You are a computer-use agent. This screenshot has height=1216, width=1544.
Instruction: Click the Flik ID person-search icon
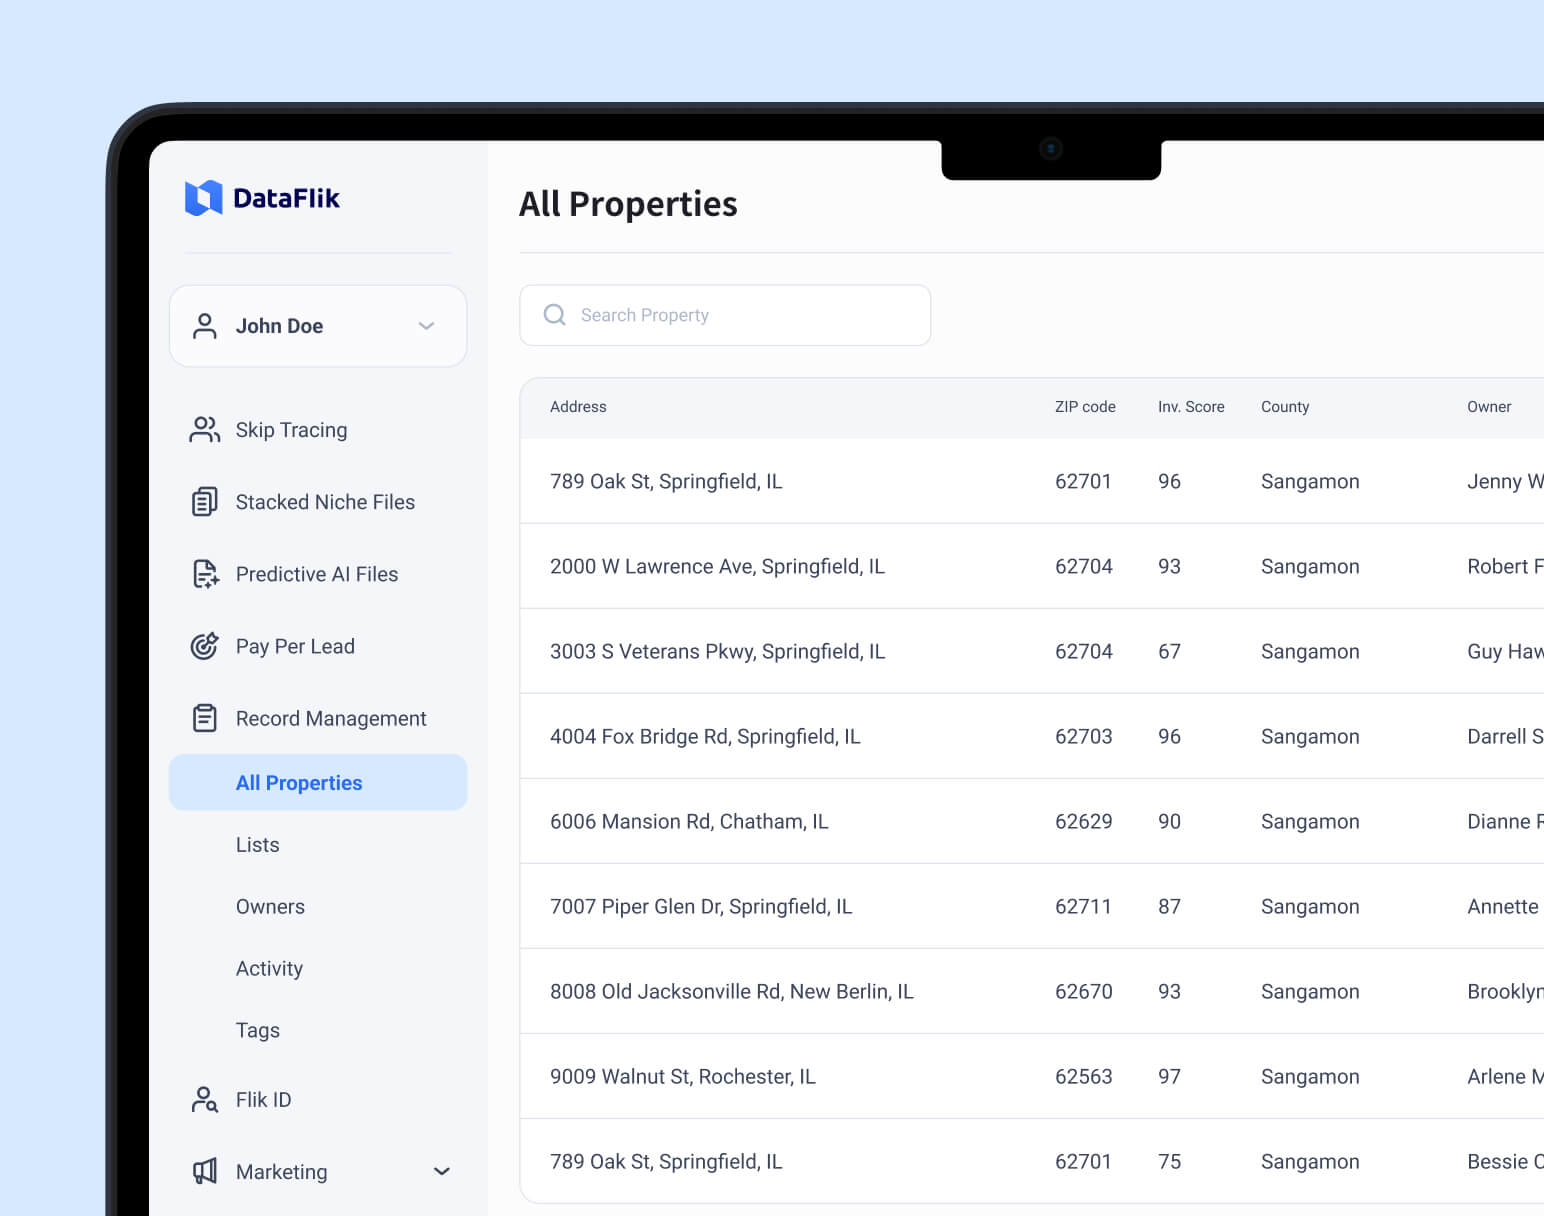pyautogui.click(x=204, y=1100)
